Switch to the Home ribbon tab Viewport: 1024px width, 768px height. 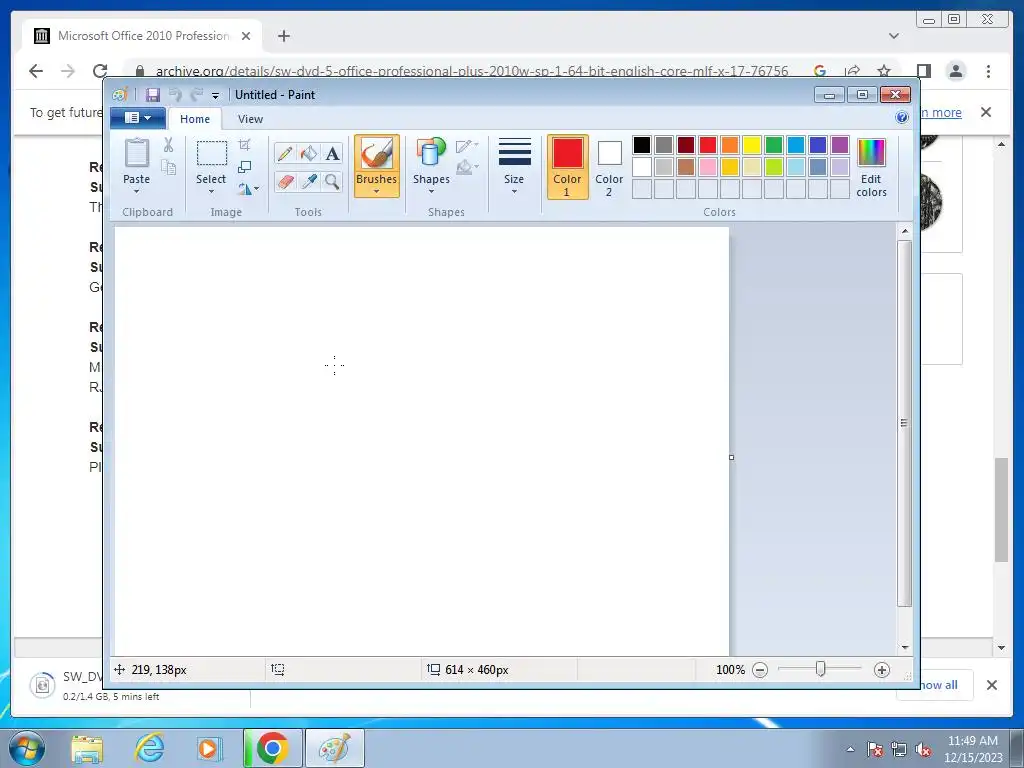tap(195, 119)
